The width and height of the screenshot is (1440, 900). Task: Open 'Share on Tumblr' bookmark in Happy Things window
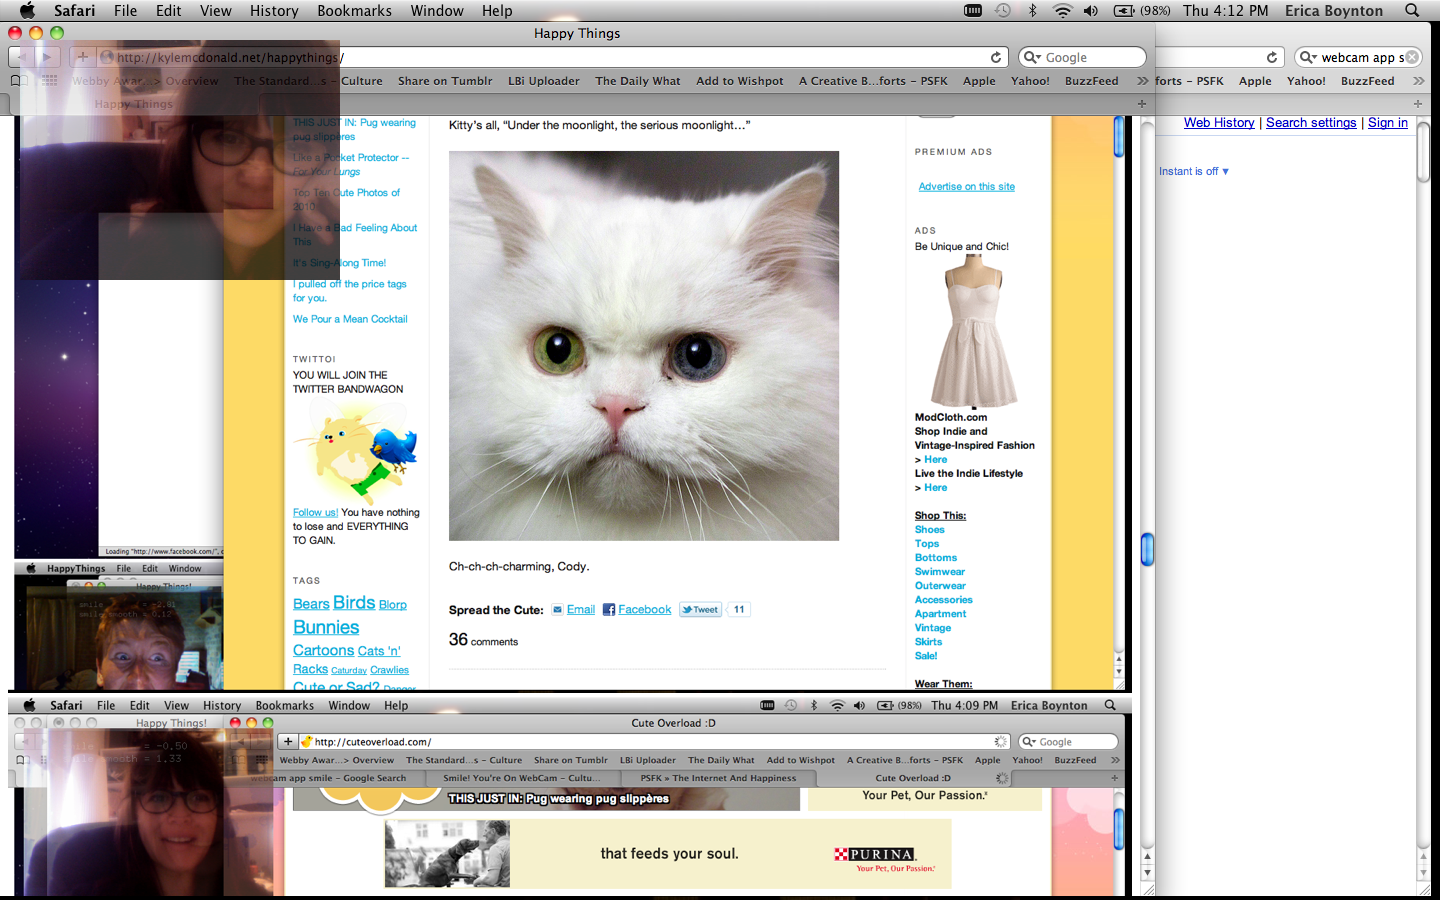click(445, 81)
